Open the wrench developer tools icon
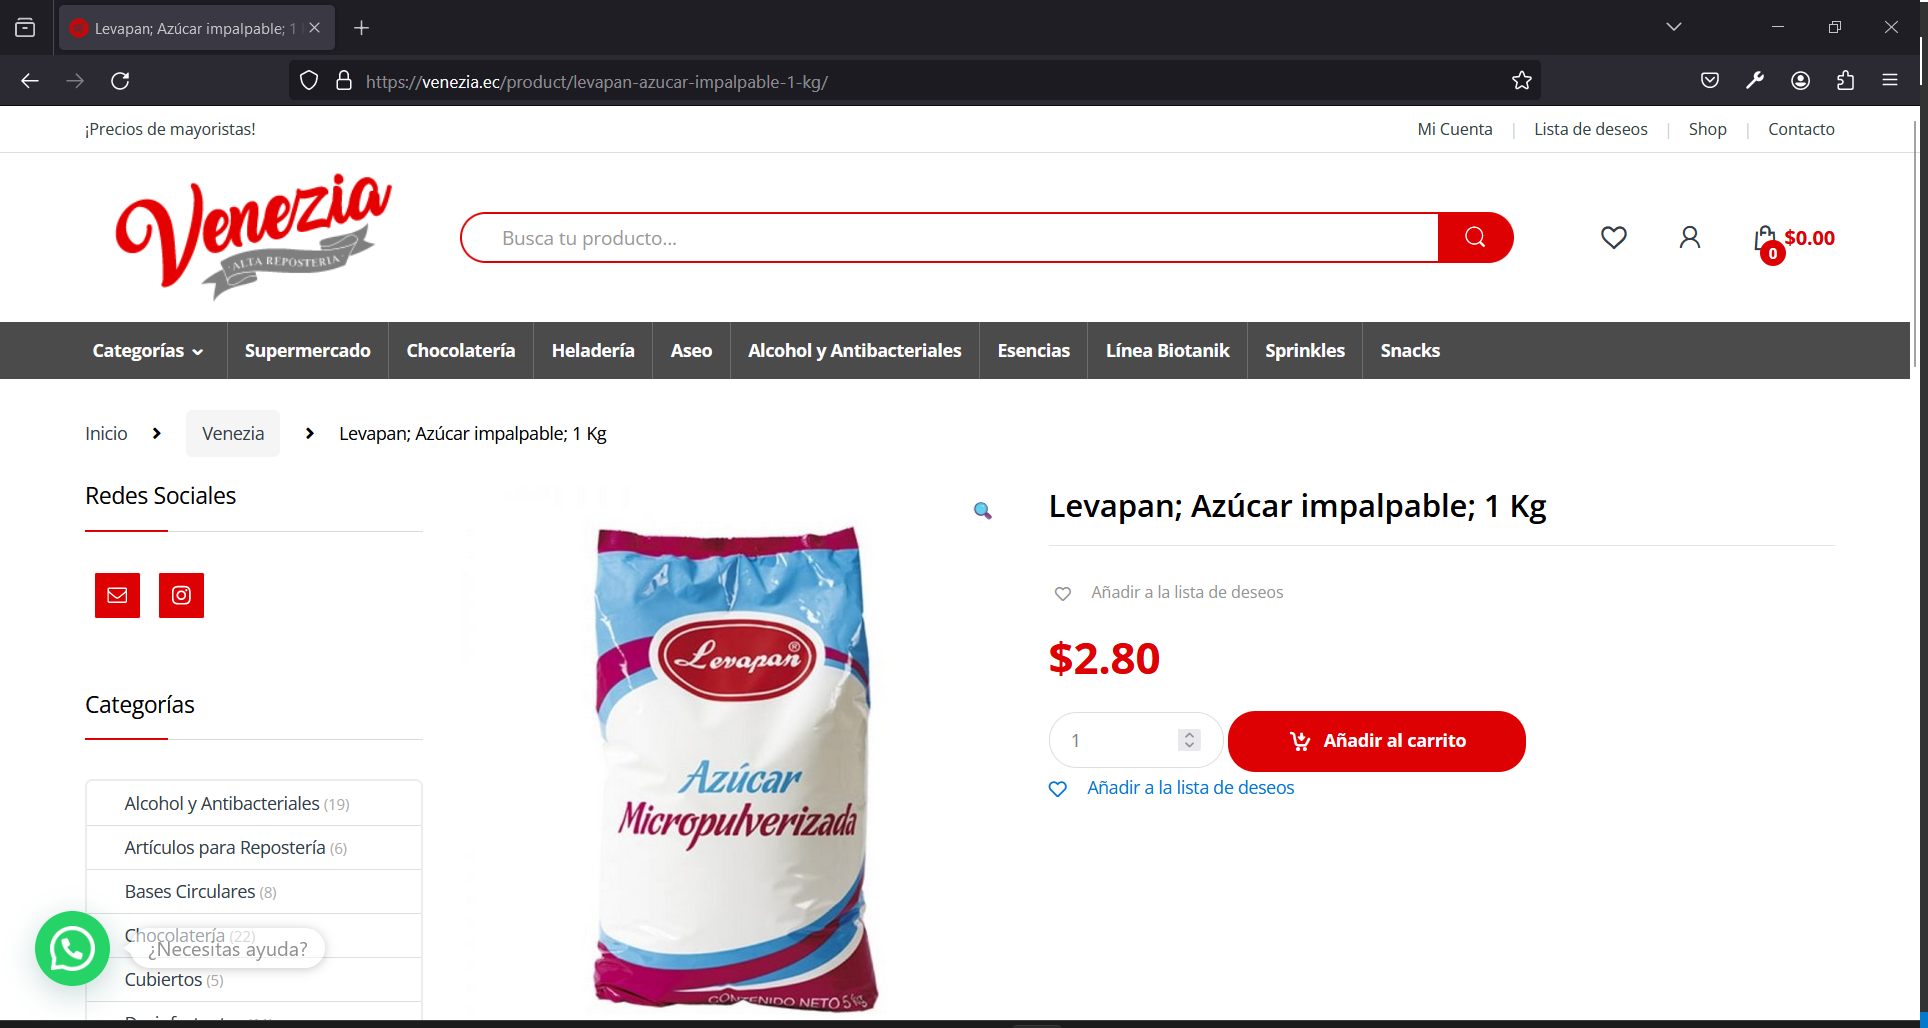 pos(1755,81)
